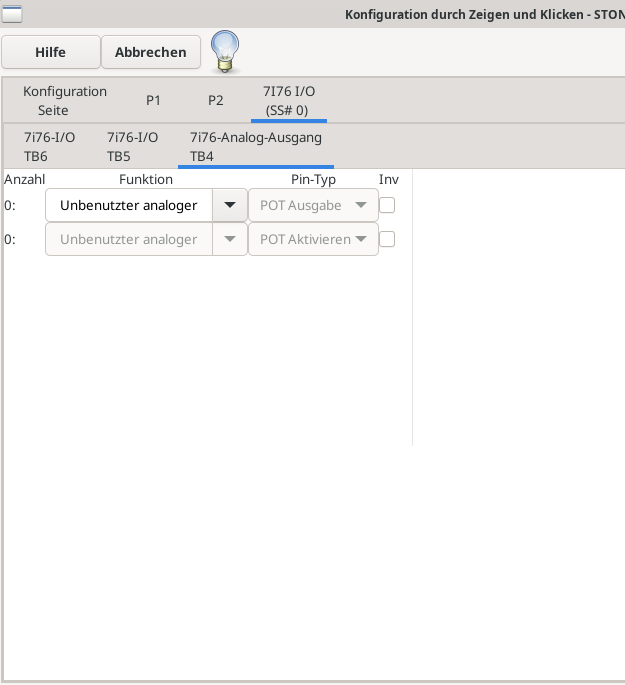
Task: Open the window menu icon in title bar
Action: [12, 14]
